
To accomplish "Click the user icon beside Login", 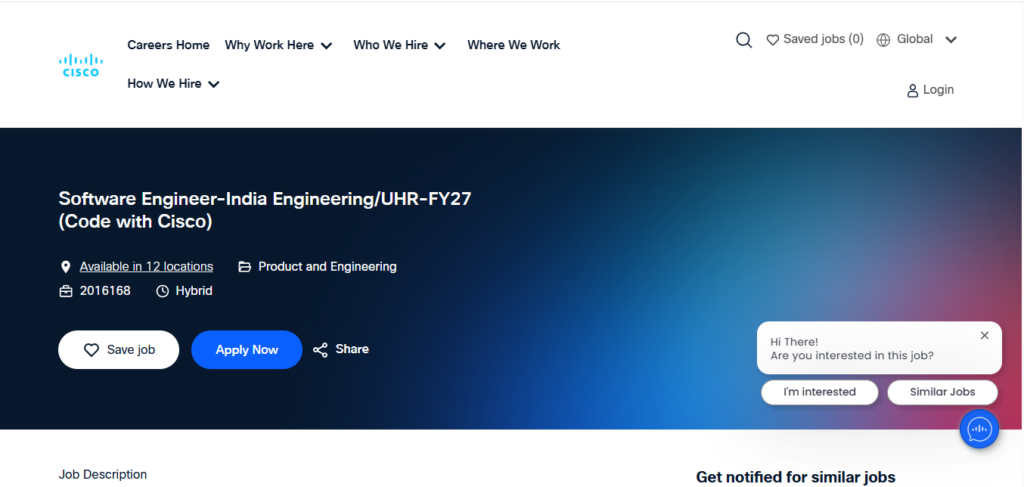I will 912,91.
